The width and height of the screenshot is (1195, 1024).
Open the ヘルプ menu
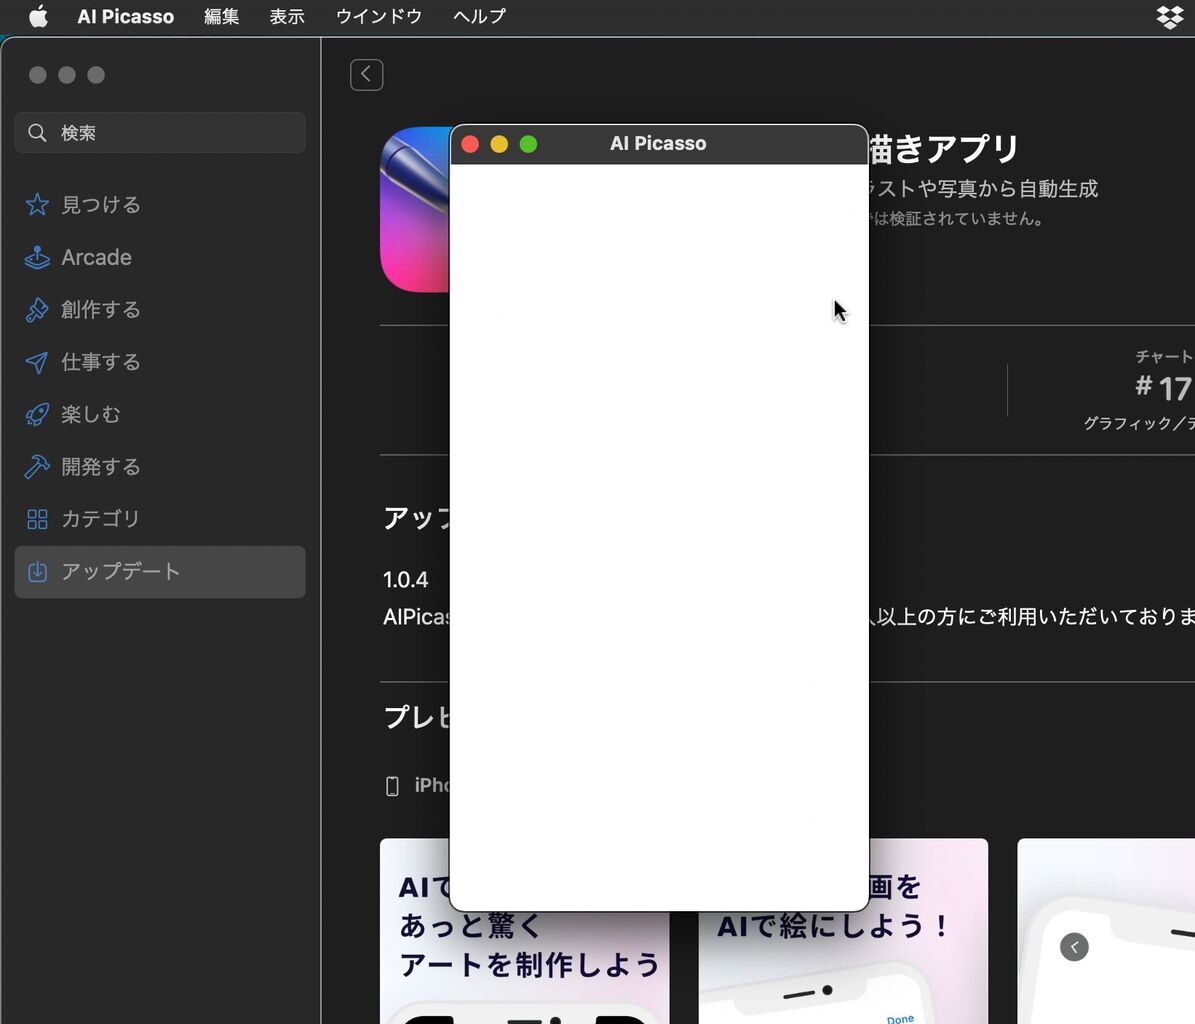point(479,16)
